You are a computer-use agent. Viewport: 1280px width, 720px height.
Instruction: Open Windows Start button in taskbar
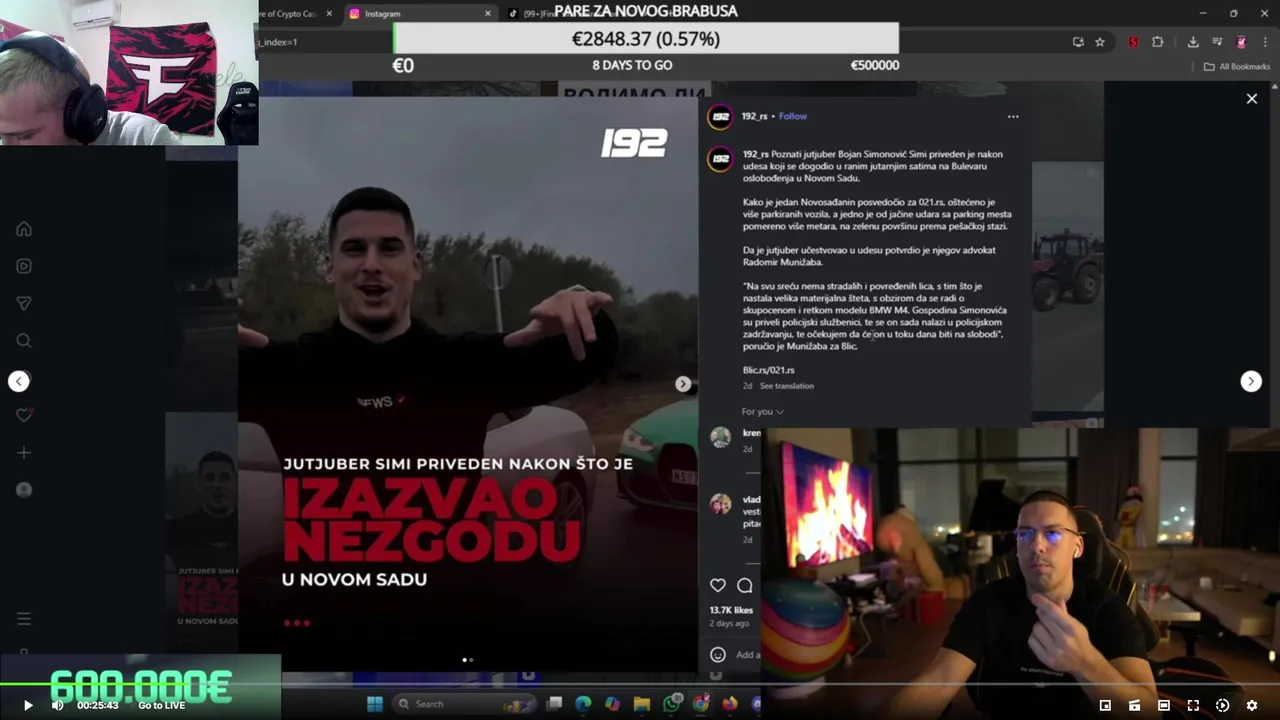pyautogui.click(x=375, y=704)
